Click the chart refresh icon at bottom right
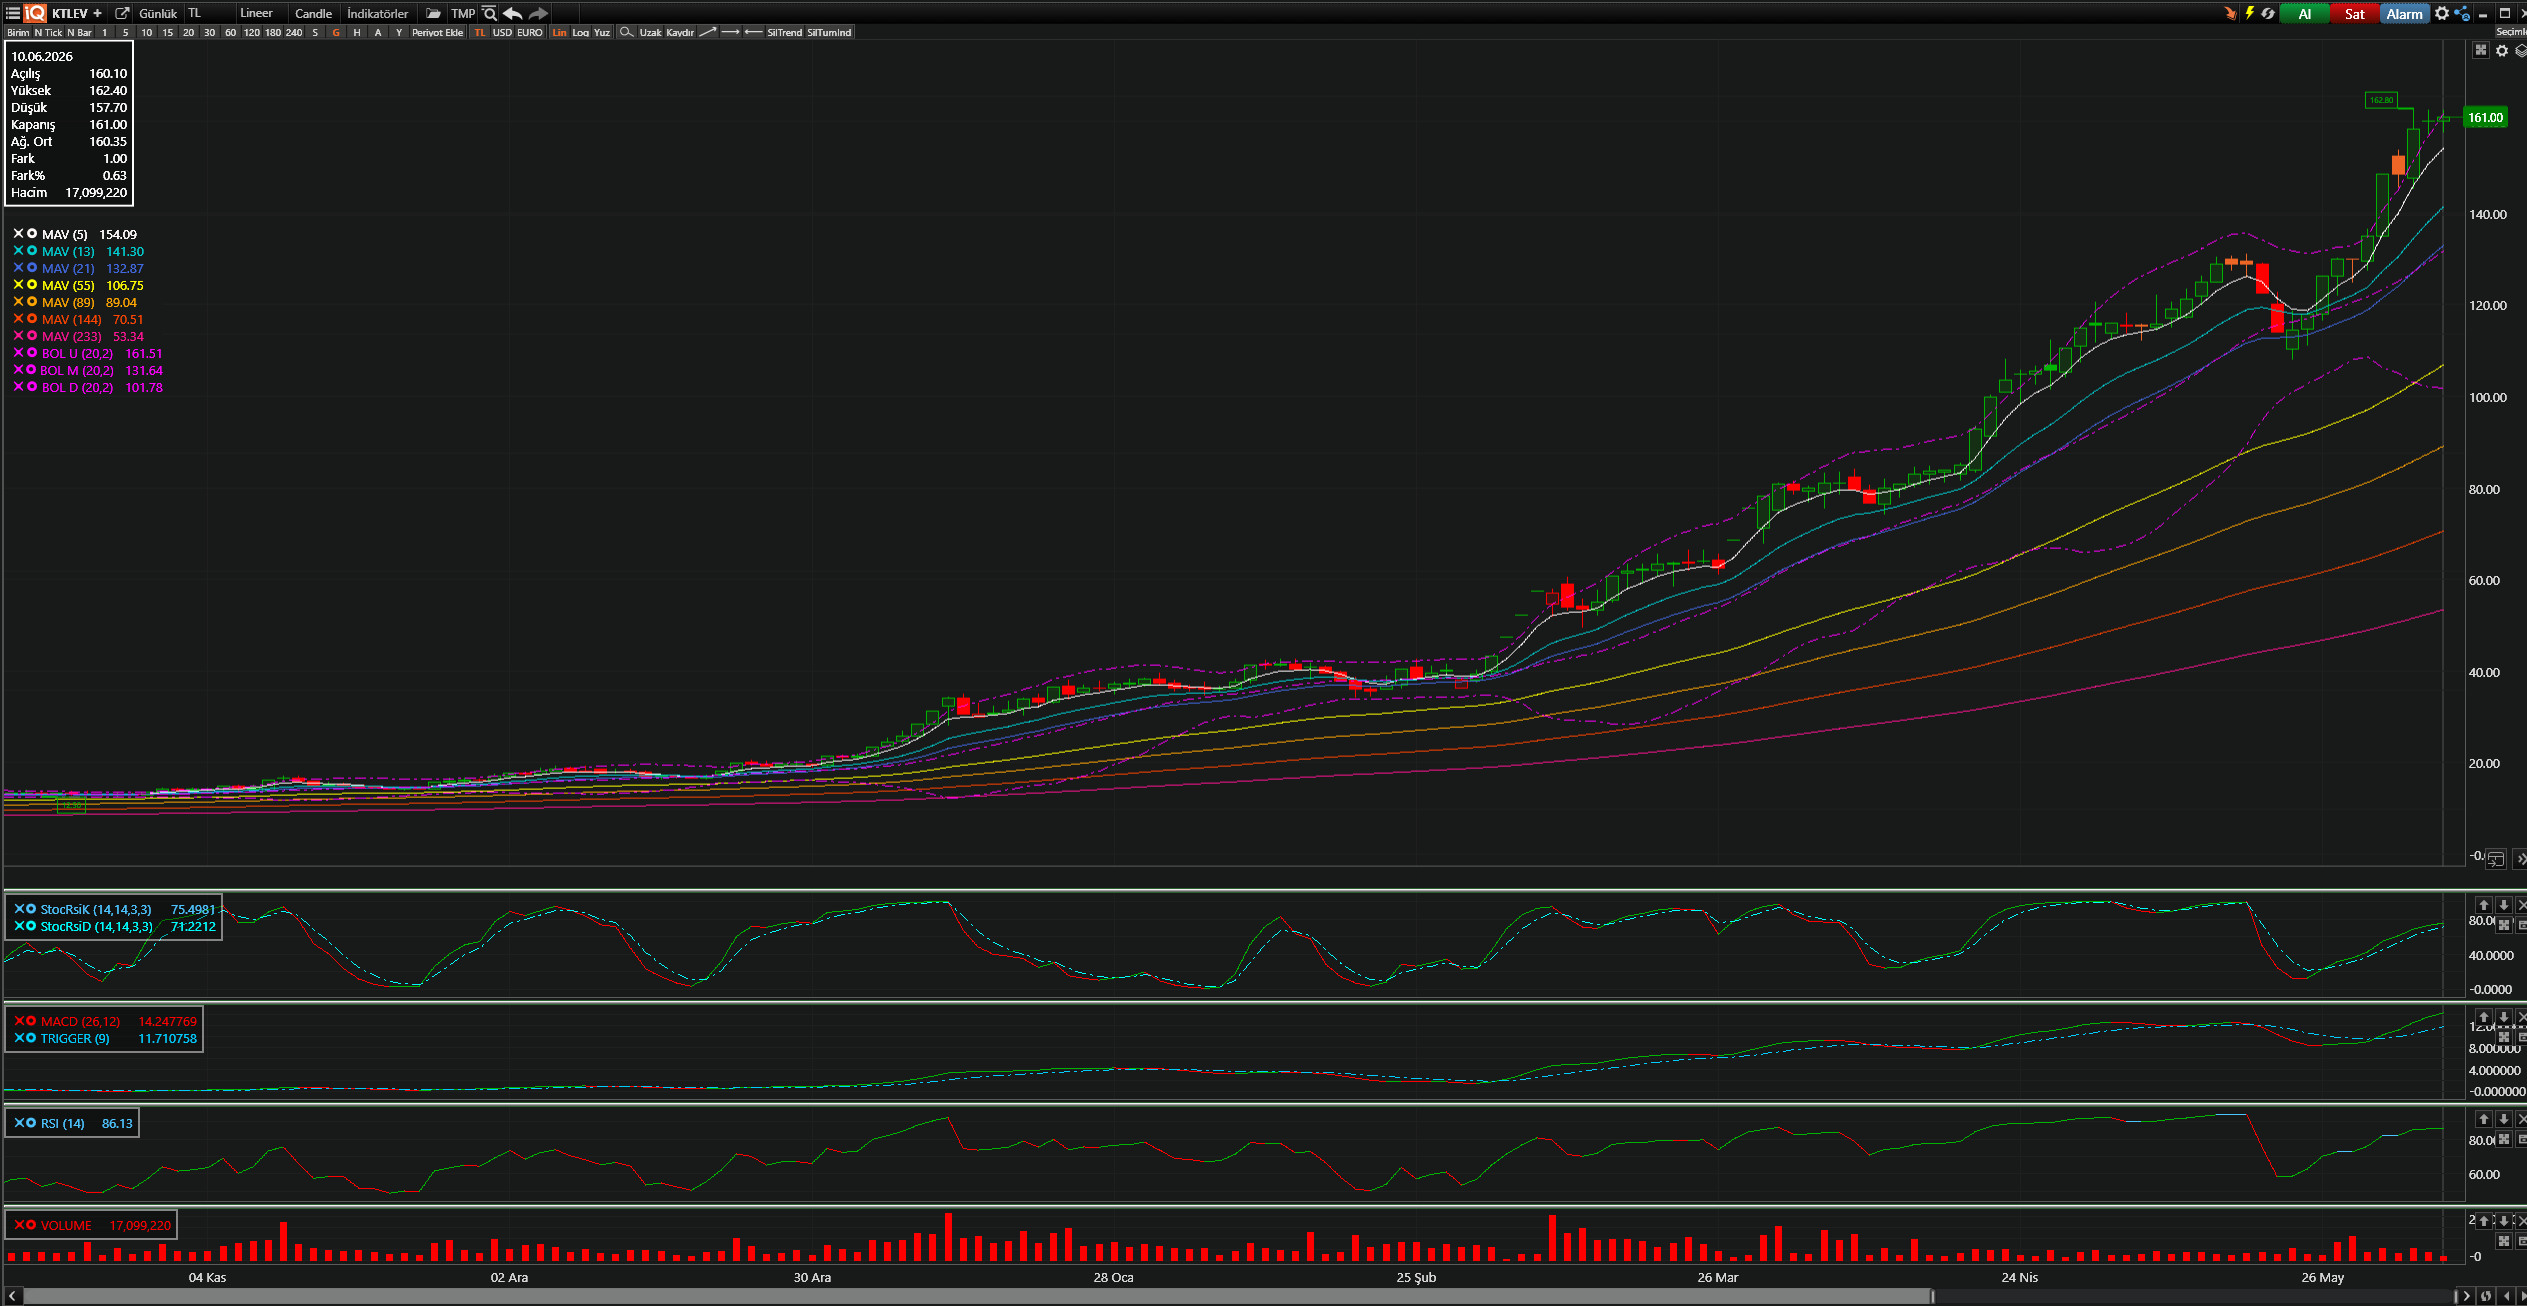Screen dimensions: 2527x1306 click(2486, 1296)
